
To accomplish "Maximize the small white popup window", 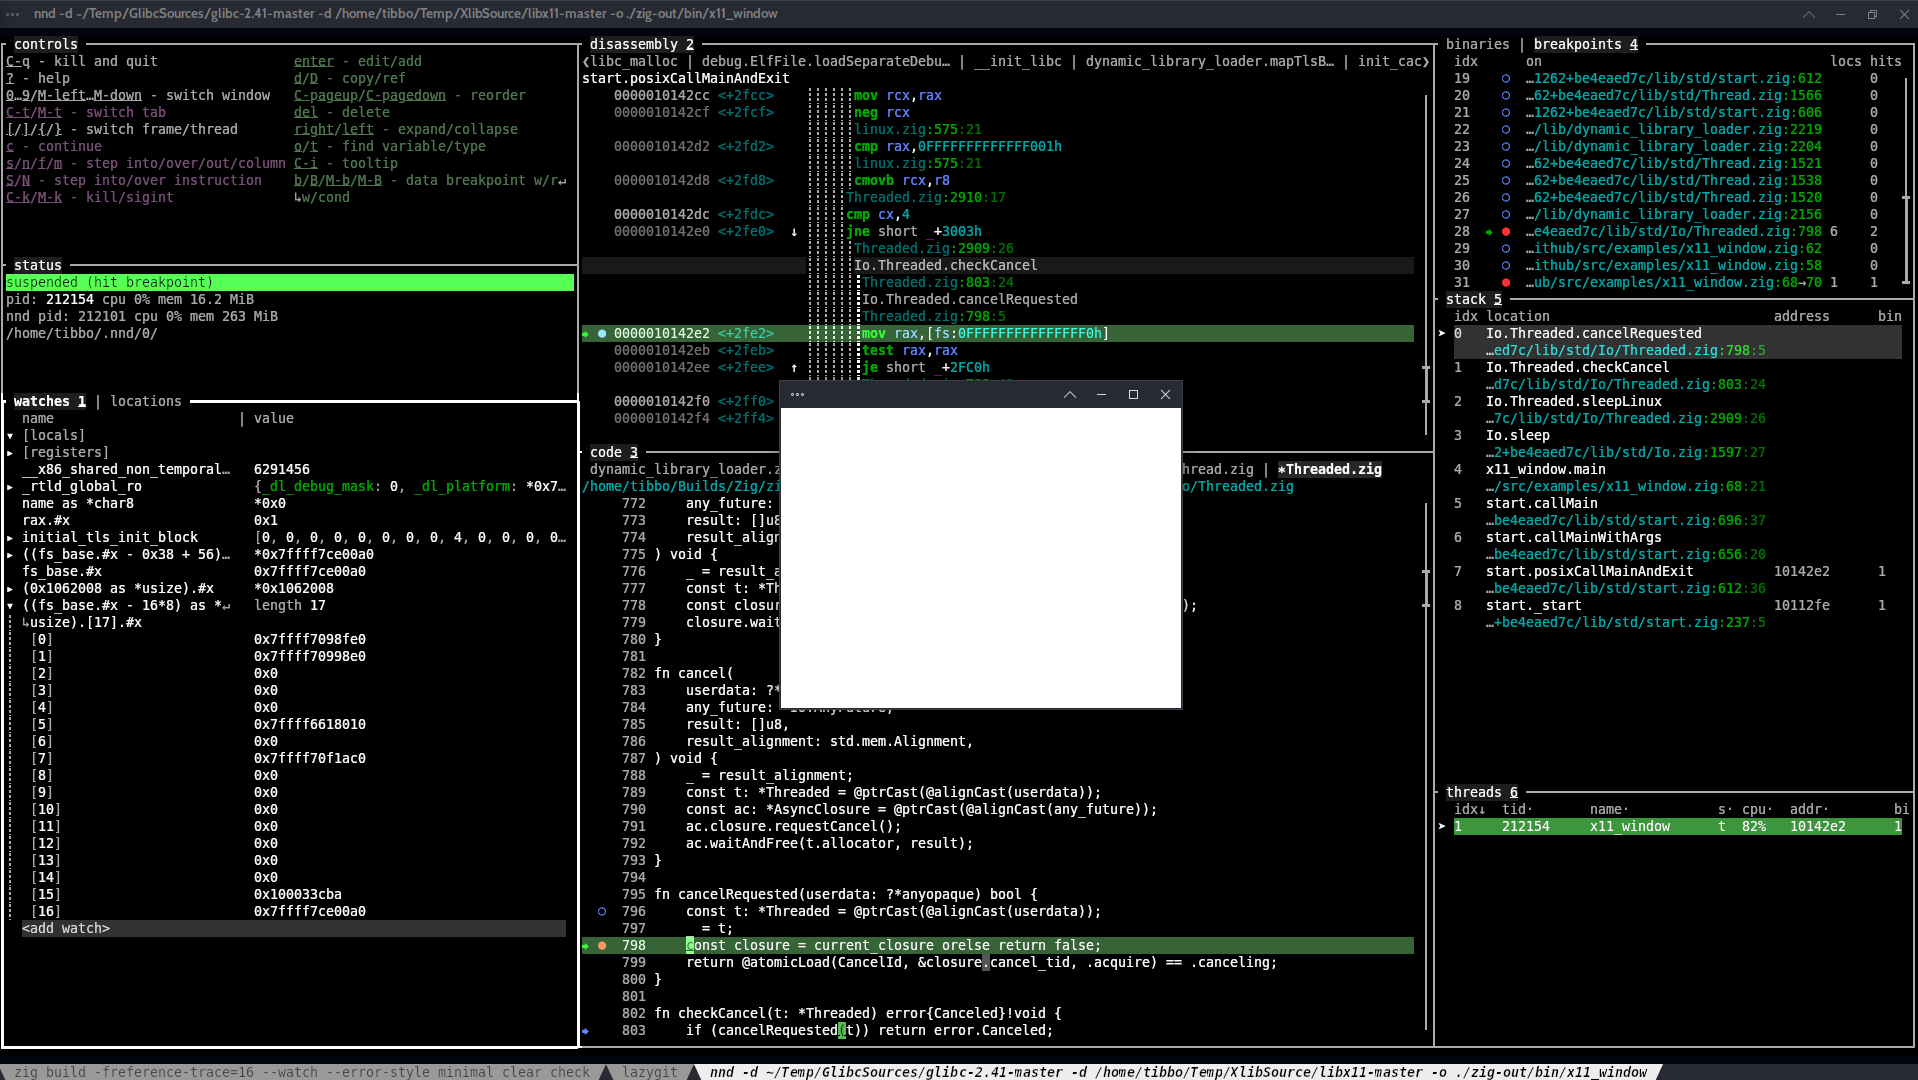I will point(1133,394).
